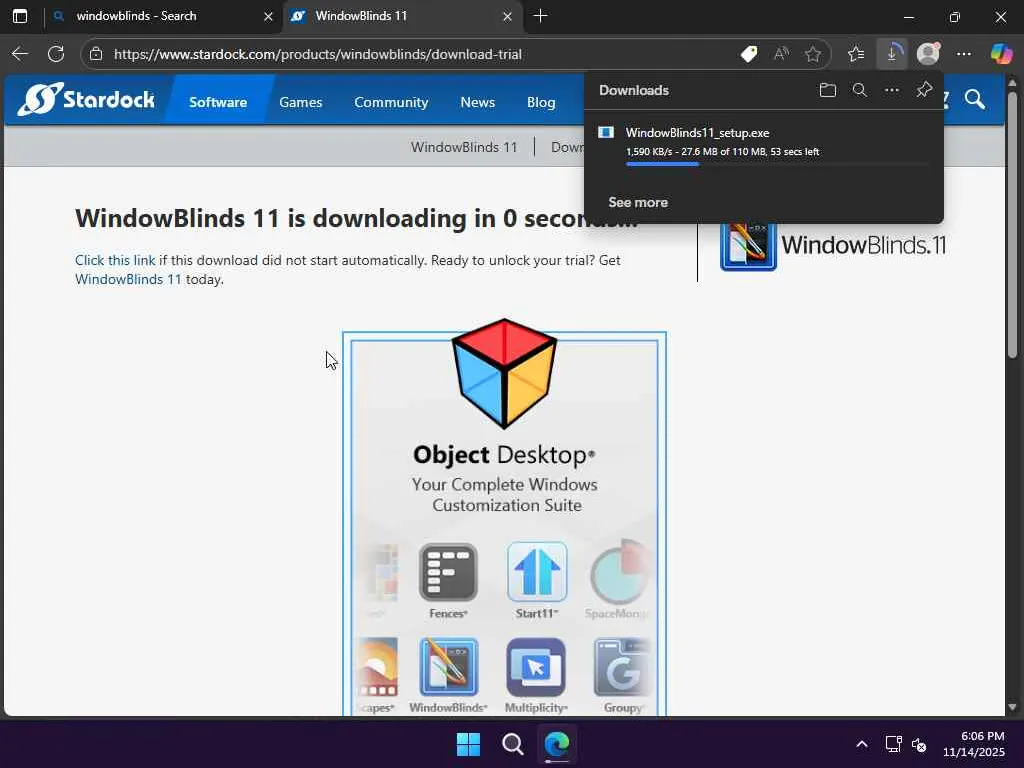The width and height of the screenshot is (1024, 768).
Task: Open the tab actions menu icon
Action: (x=20, y=16)
